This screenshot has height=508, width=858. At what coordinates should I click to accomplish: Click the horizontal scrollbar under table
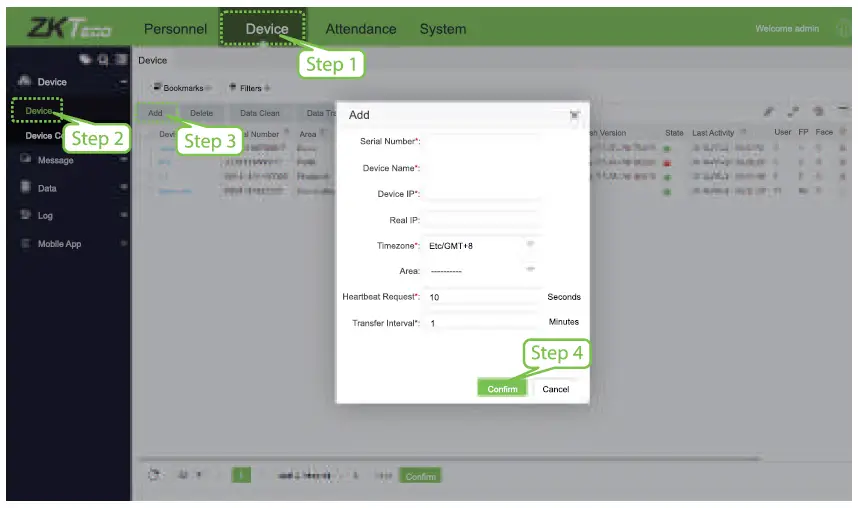coord(449,459)
